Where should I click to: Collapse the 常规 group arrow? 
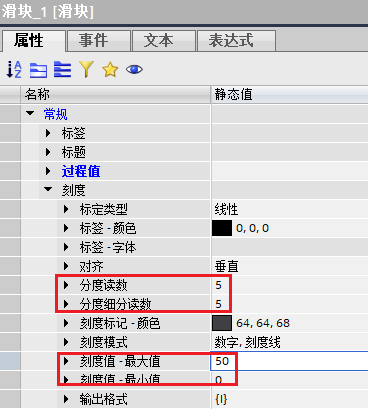(30, 113)
